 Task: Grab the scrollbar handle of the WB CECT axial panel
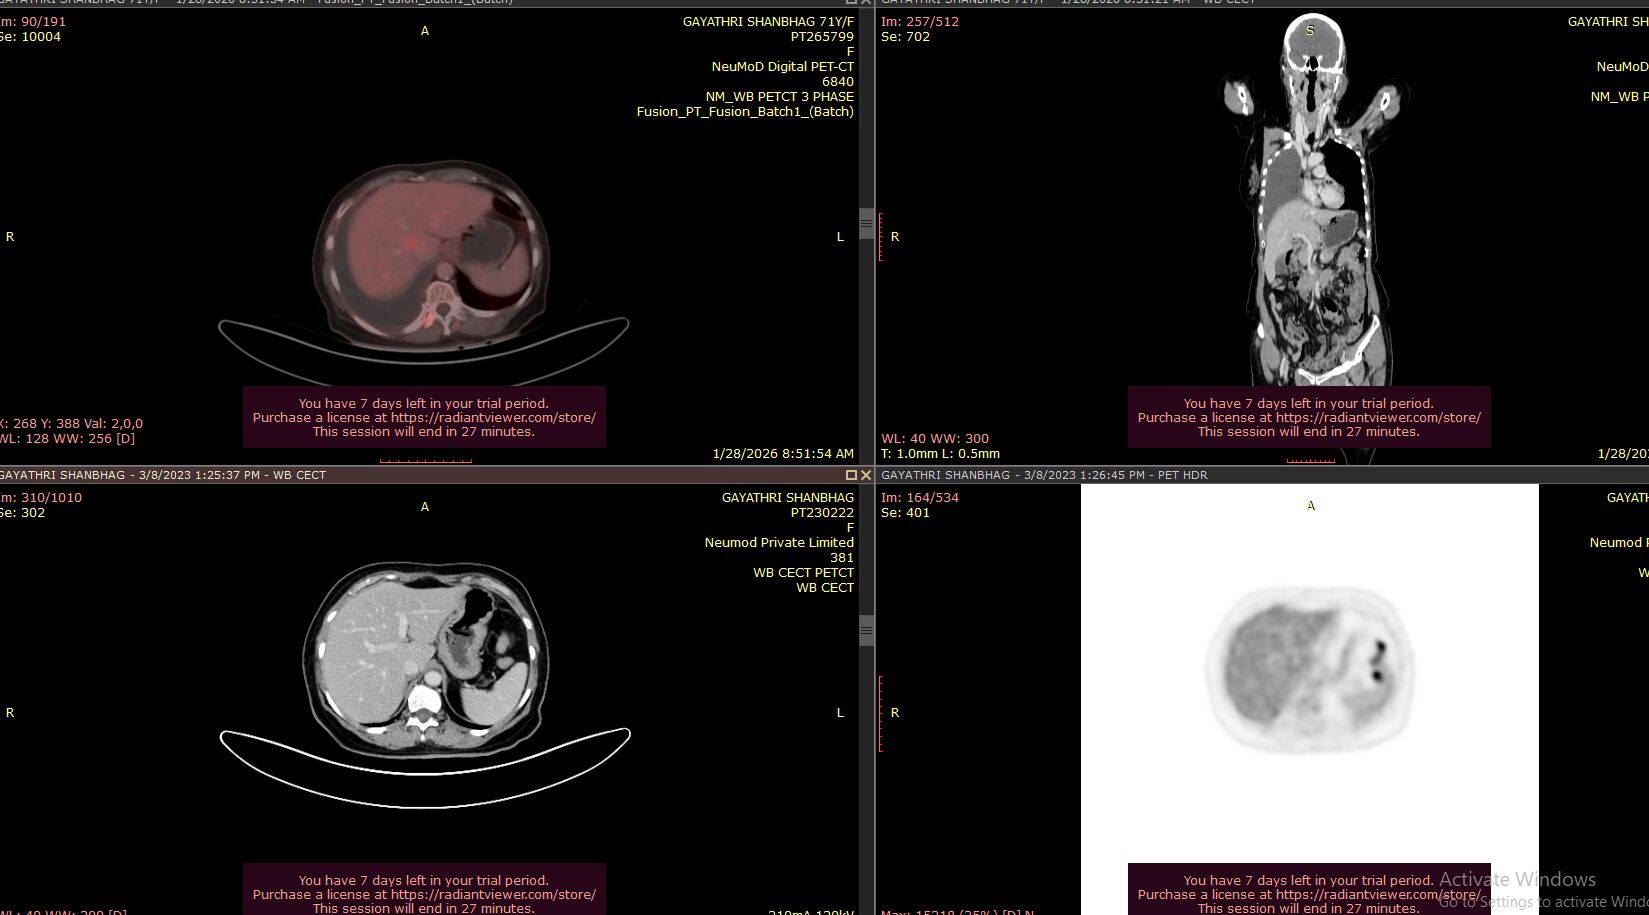(867, 631)
